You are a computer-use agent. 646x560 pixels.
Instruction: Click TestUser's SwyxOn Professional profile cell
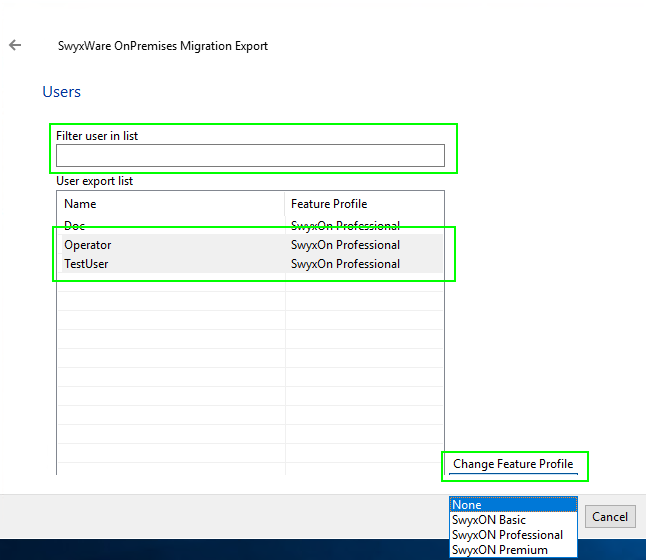(x=345, y=264)
